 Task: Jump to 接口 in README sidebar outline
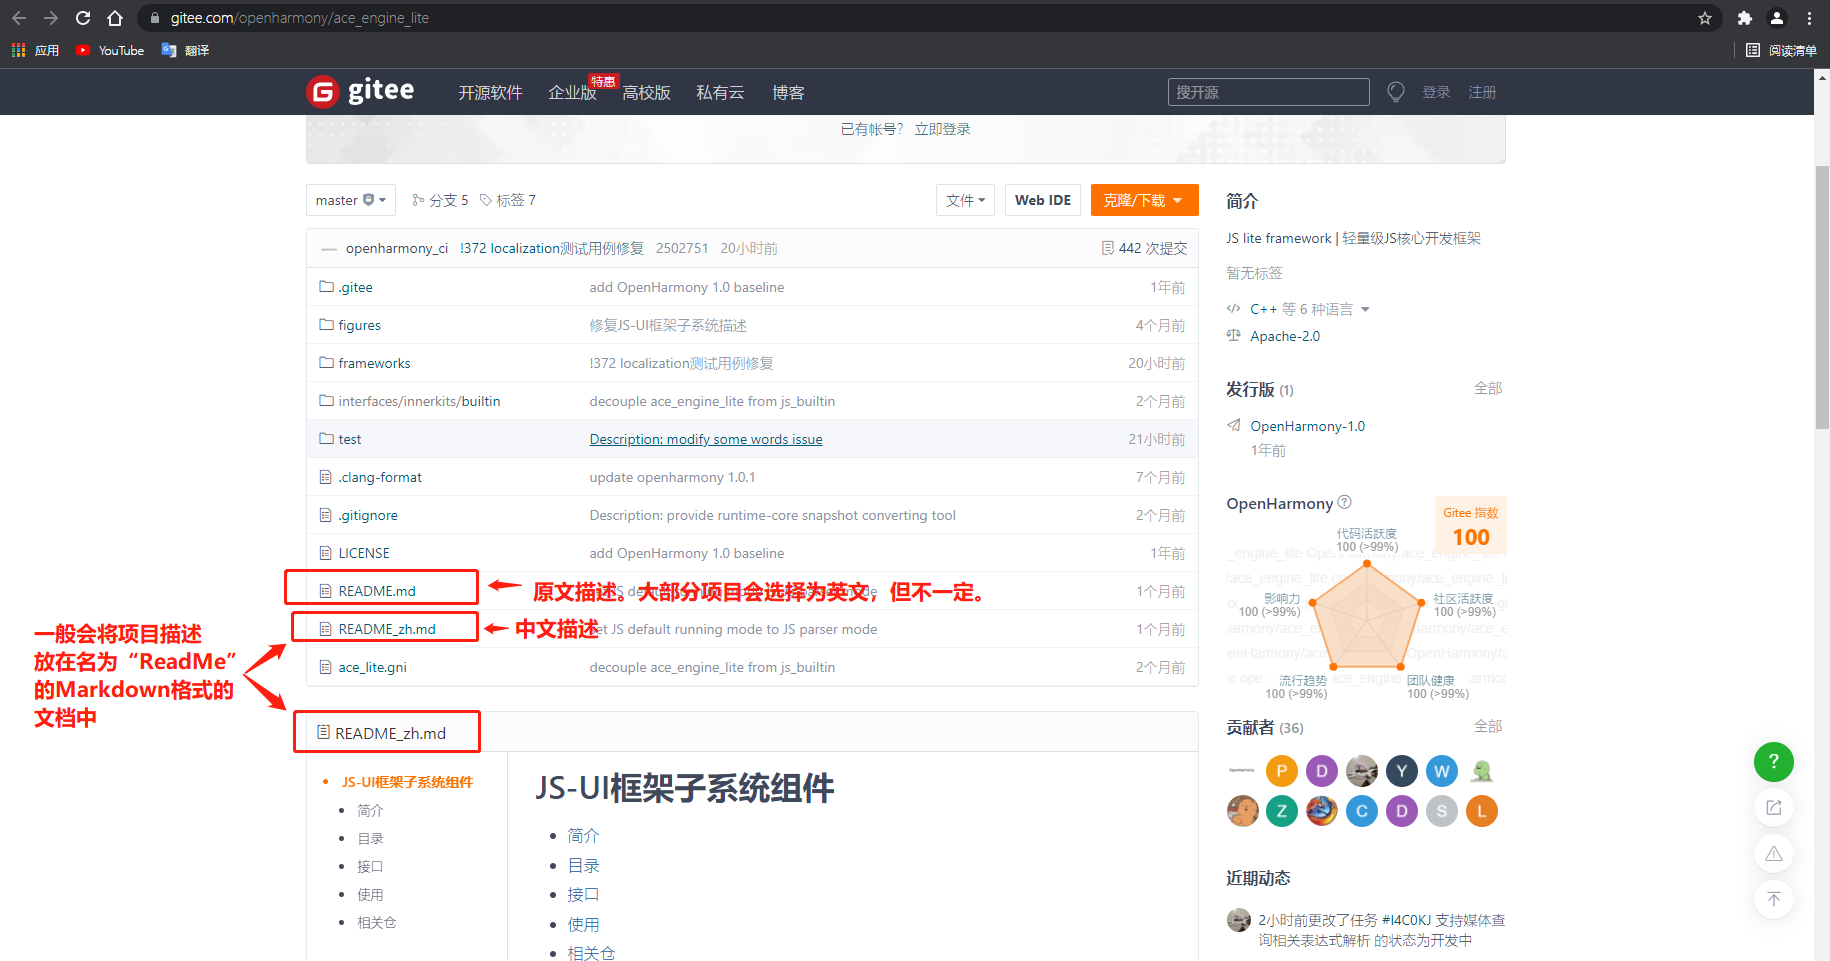(x=370, y=866)
